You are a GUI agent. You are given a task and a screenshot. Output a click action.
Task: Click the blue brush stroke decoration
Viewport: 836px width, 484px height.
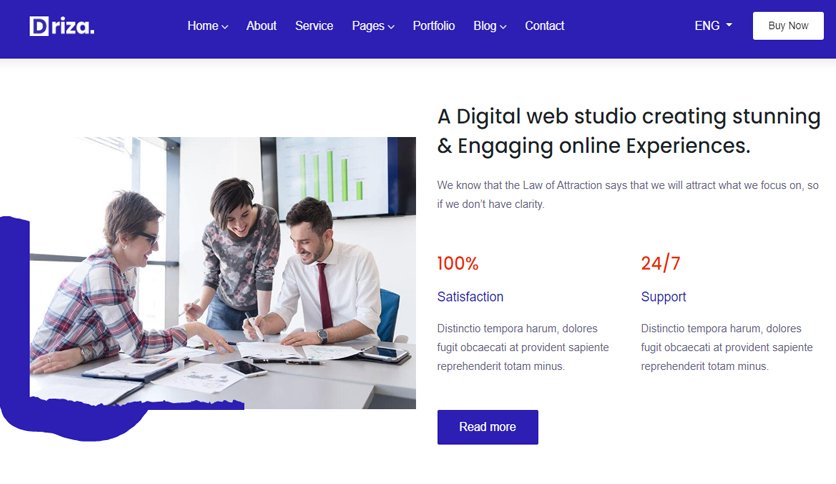pos(15,320)
